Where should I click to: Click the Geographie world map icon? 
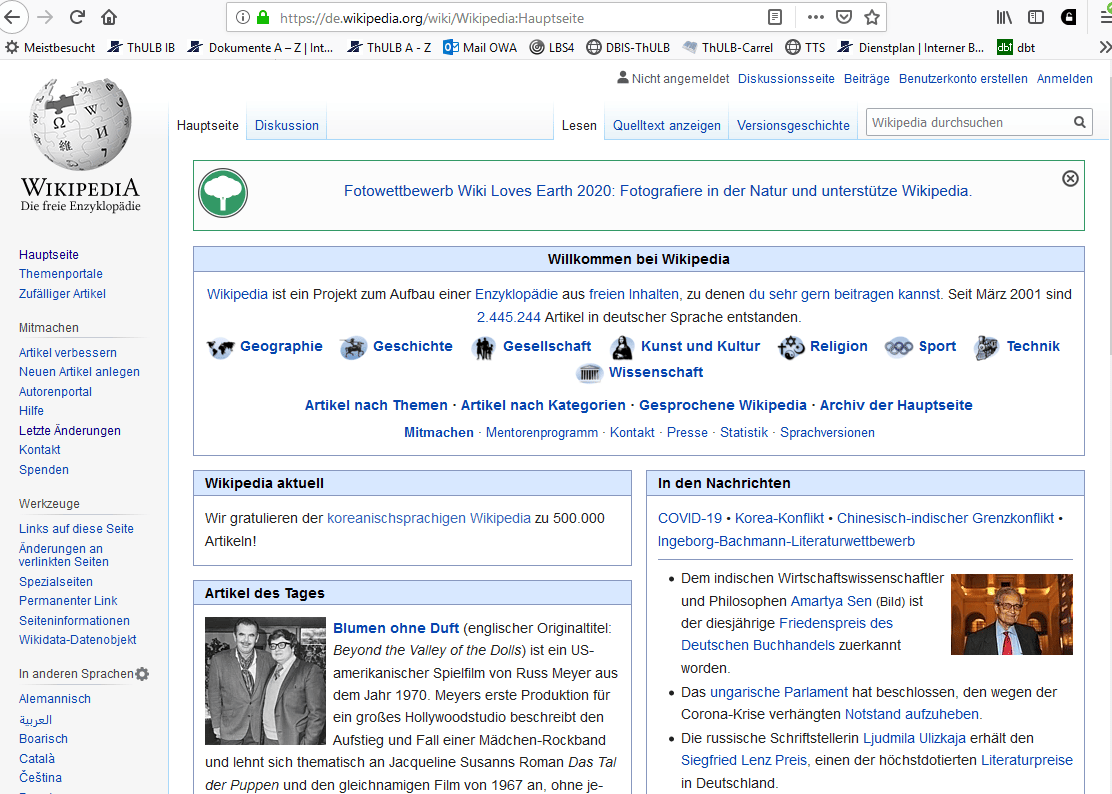coord(221,347)
